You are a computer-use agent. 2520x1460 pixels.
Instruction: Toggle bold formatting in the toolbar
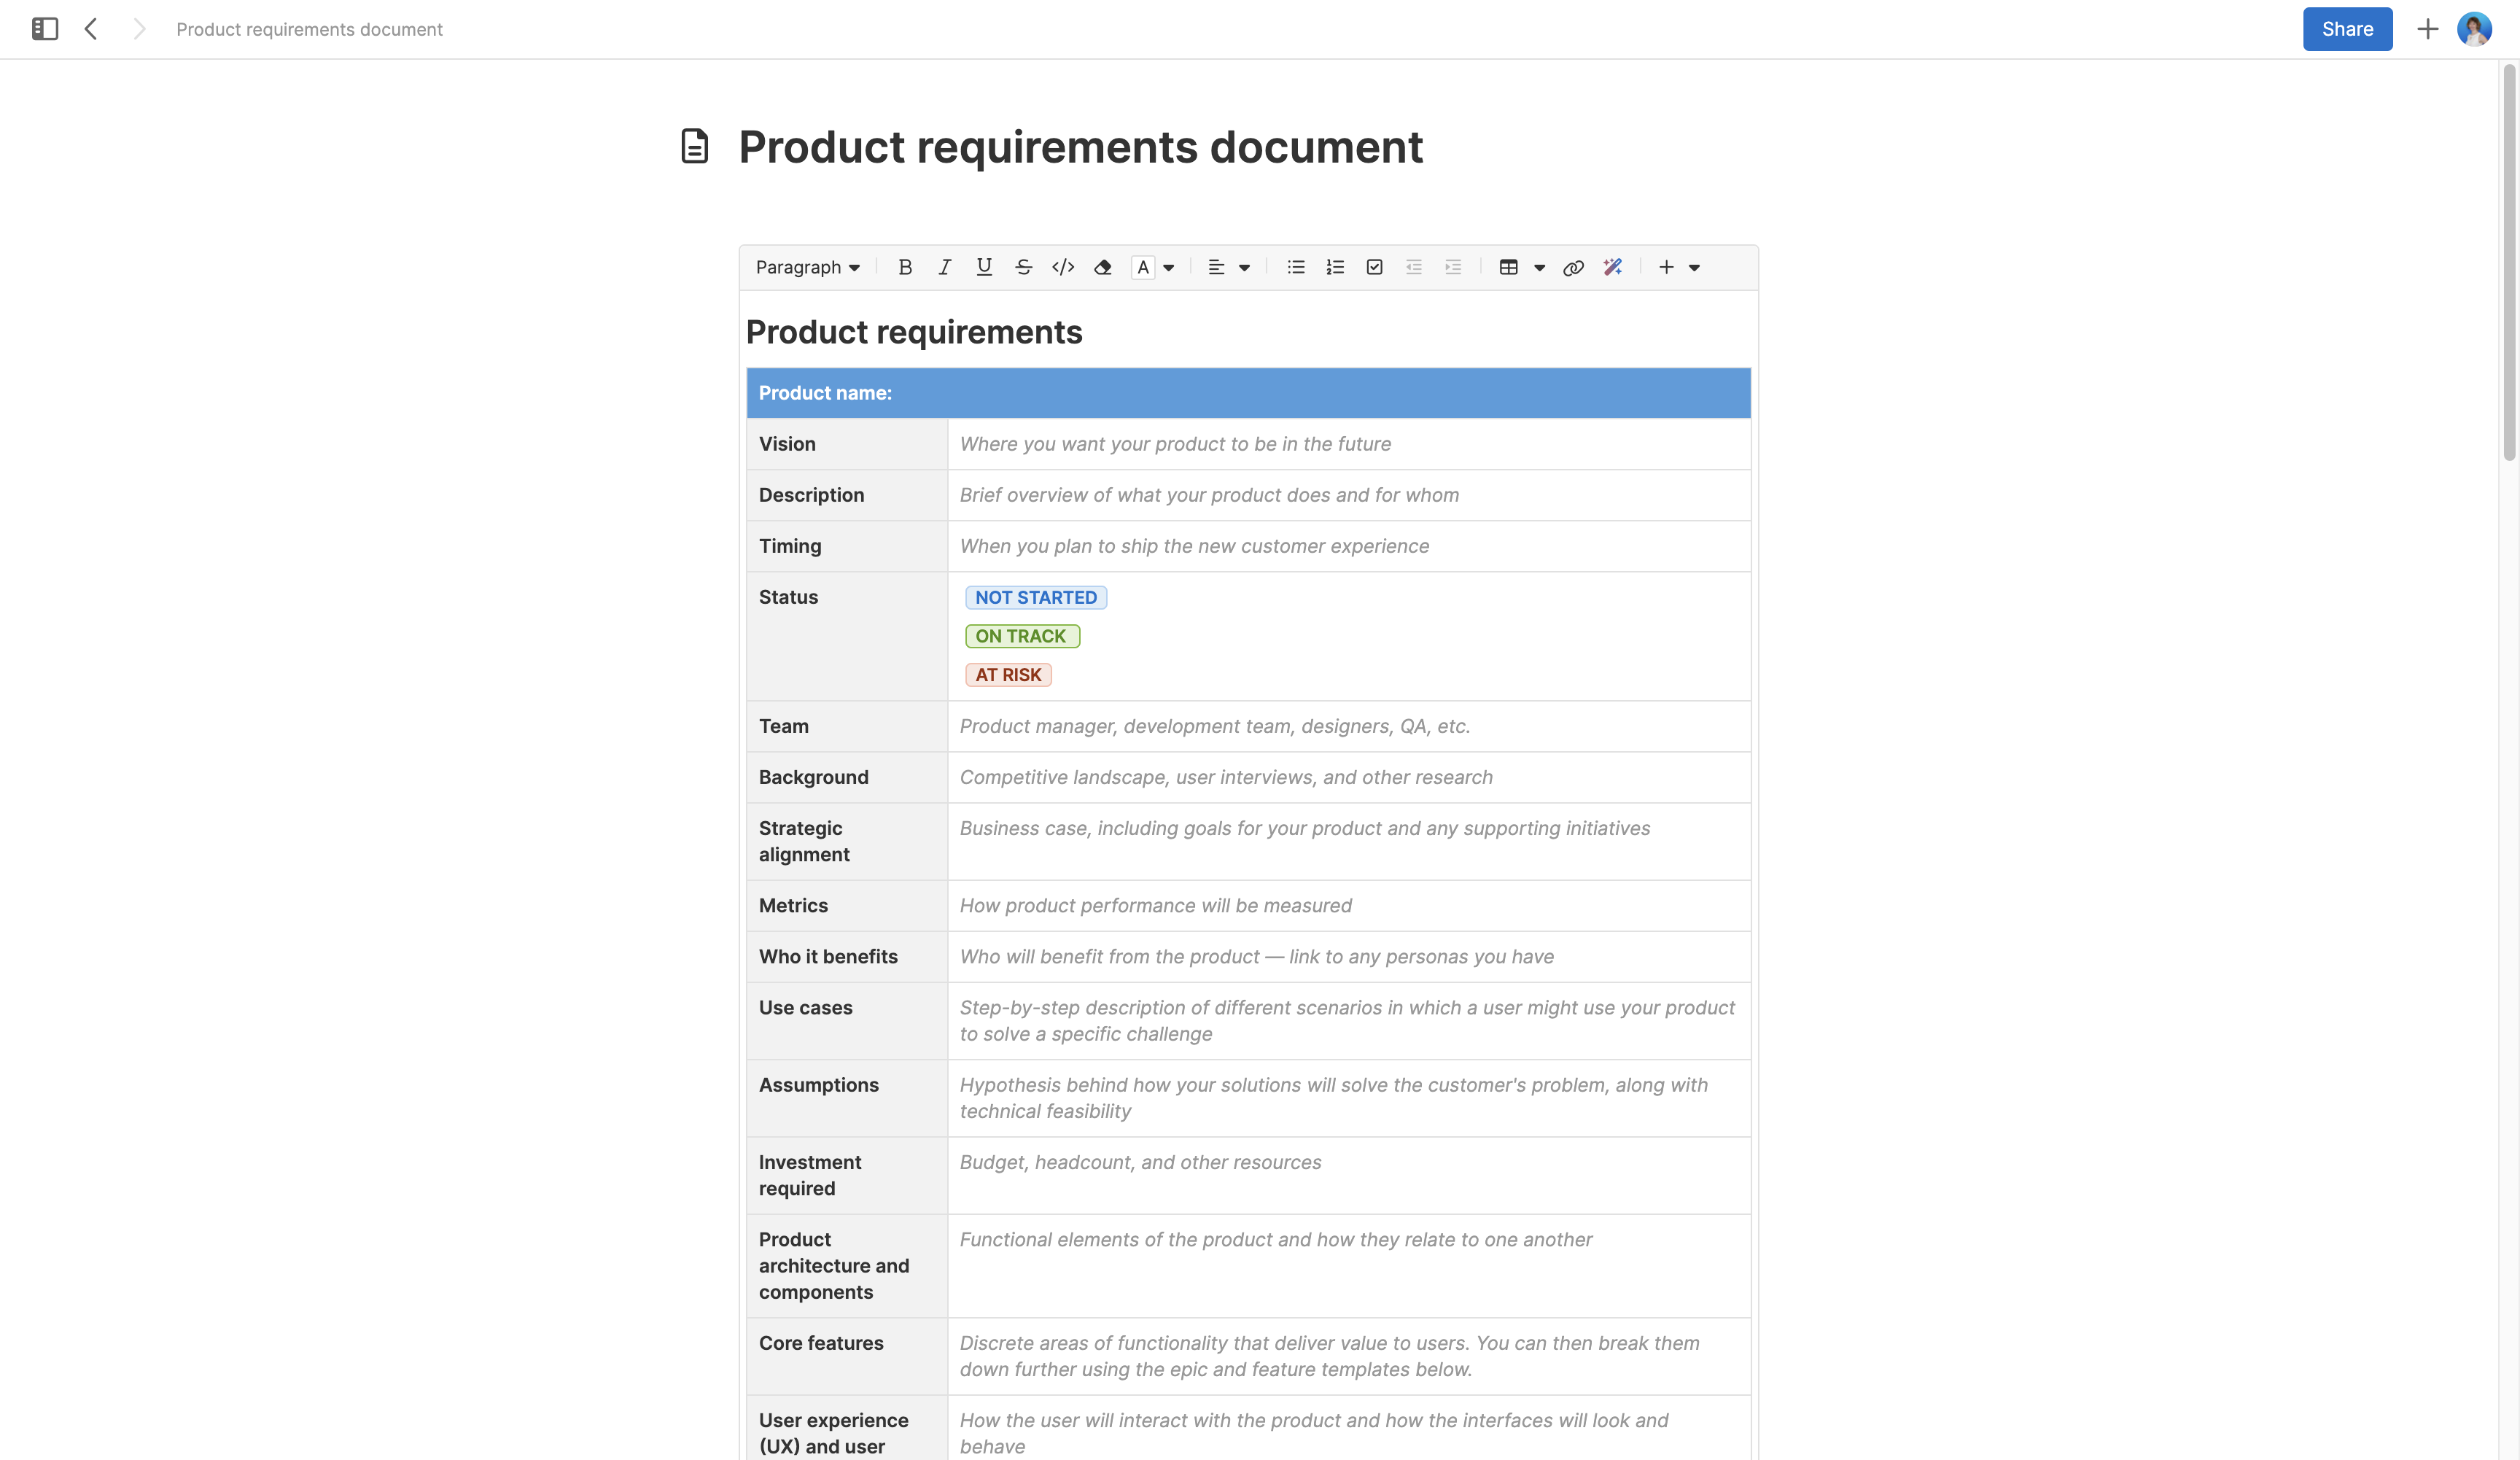point(905,267)
